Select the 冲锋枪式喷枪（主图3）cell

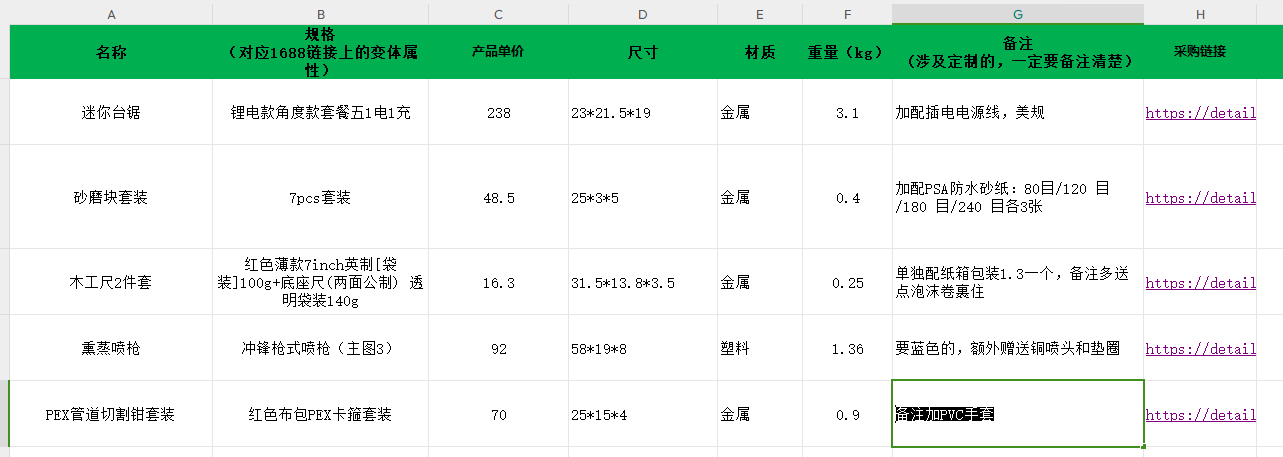(320, 349)
